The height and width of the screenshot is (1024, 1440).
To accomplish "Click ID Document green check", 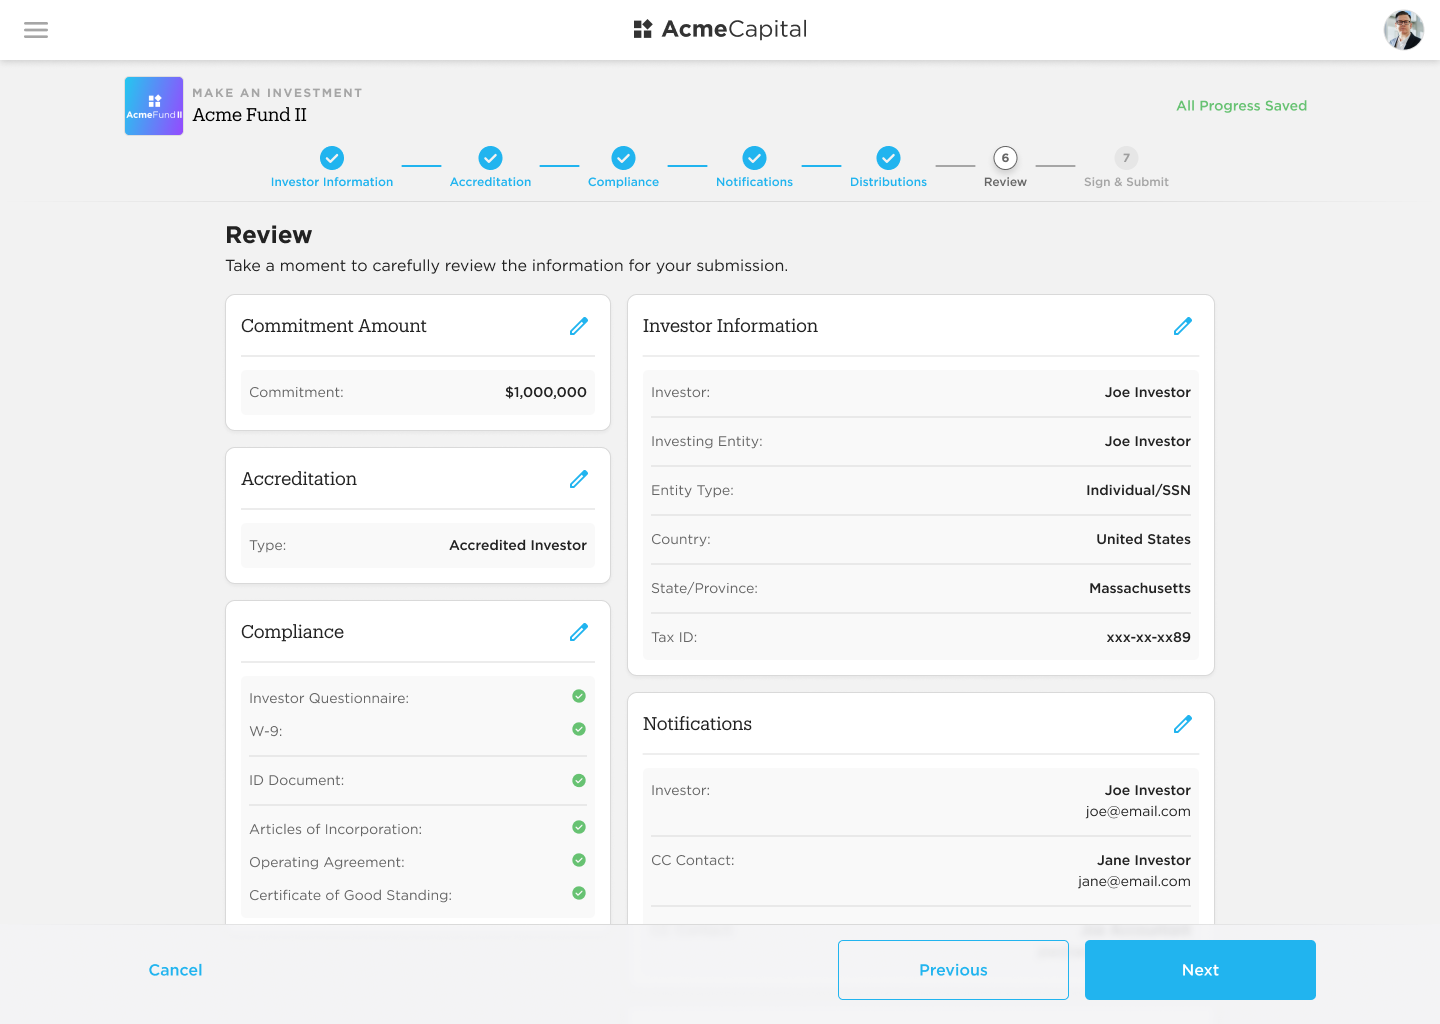I will pos(579,780).
